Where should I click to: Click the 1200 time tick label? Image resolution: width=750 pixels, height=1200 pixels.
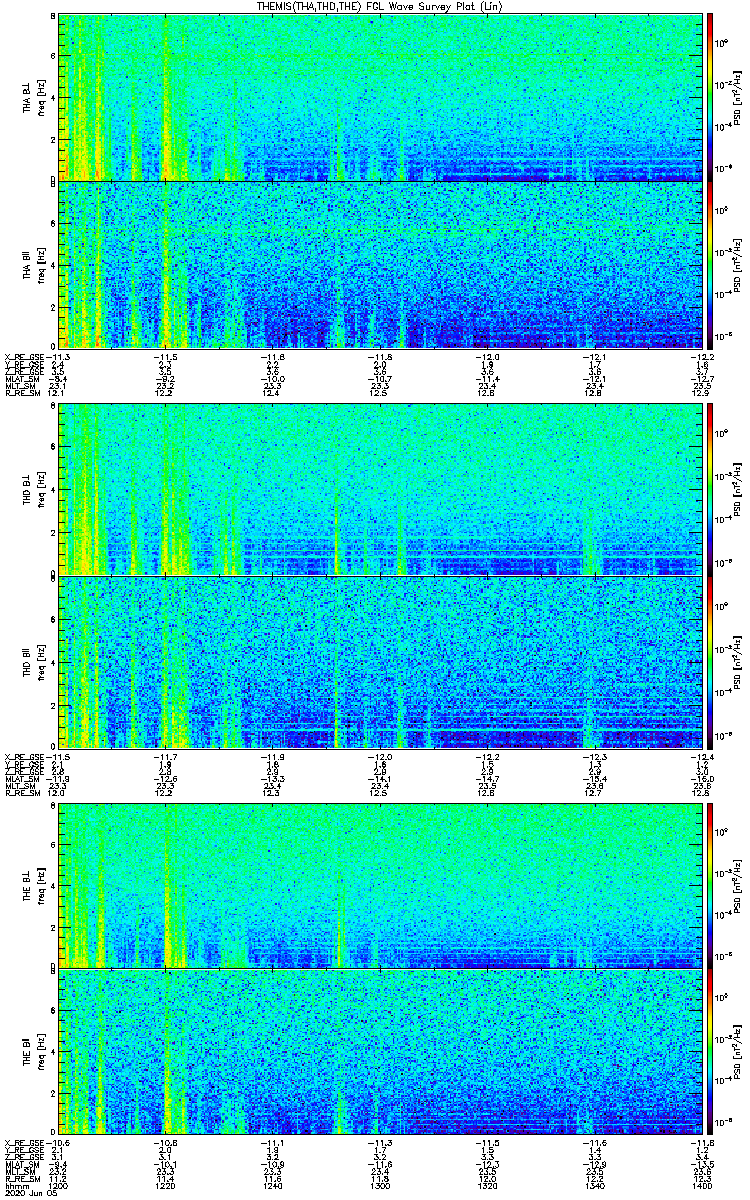click(x=59, y=1187)
